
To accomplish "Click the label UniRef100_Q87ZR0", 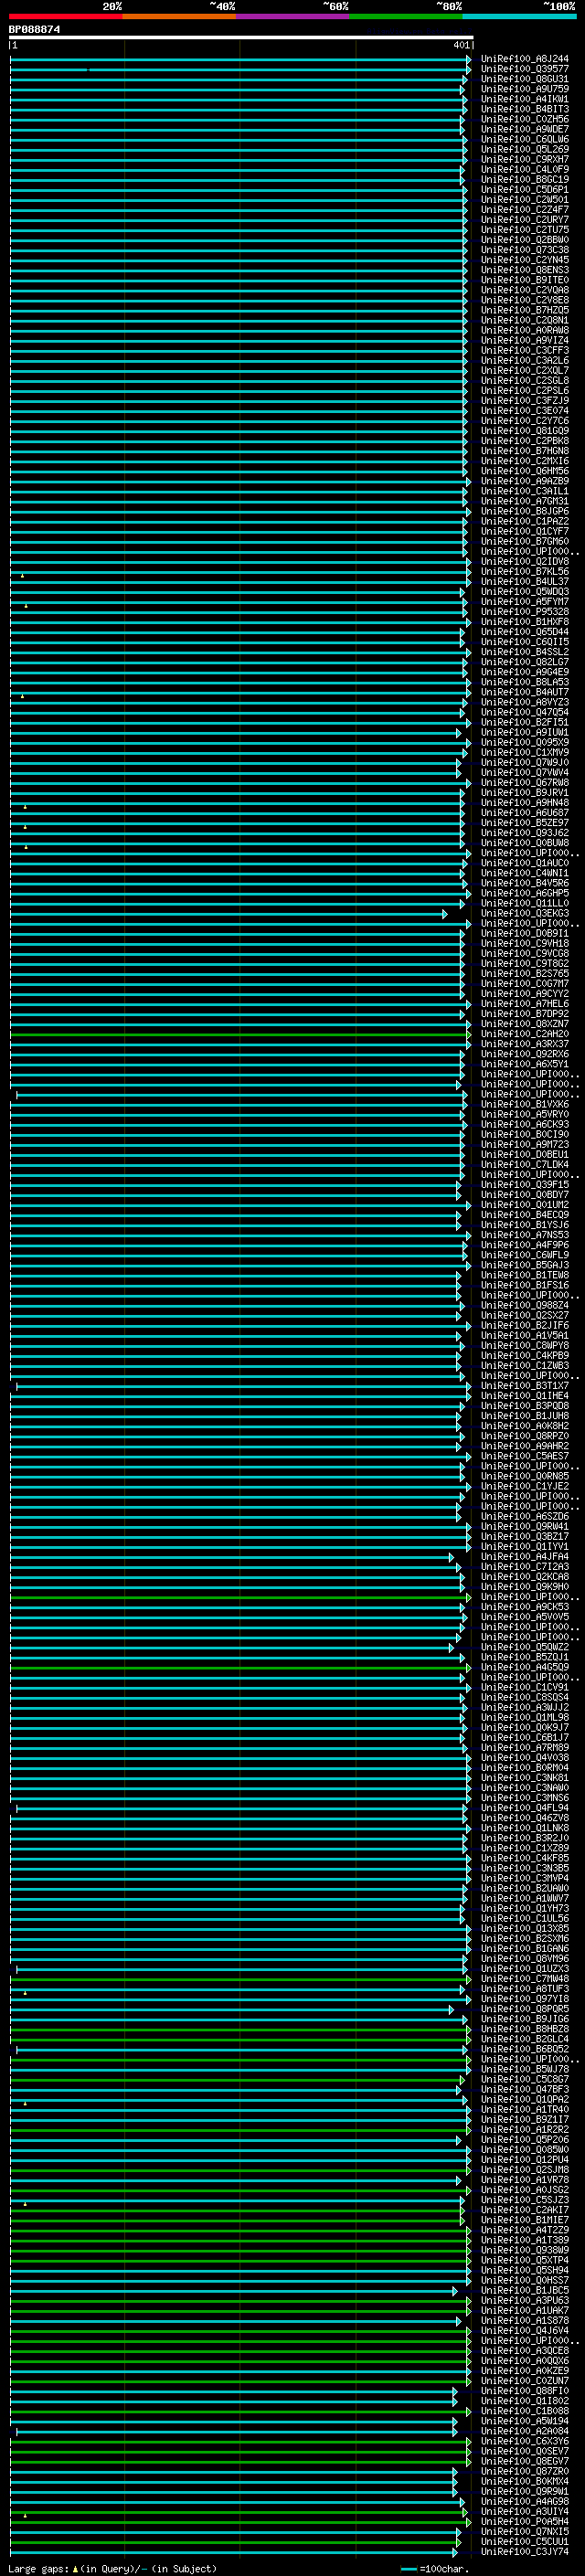I will coord(524,2471).
